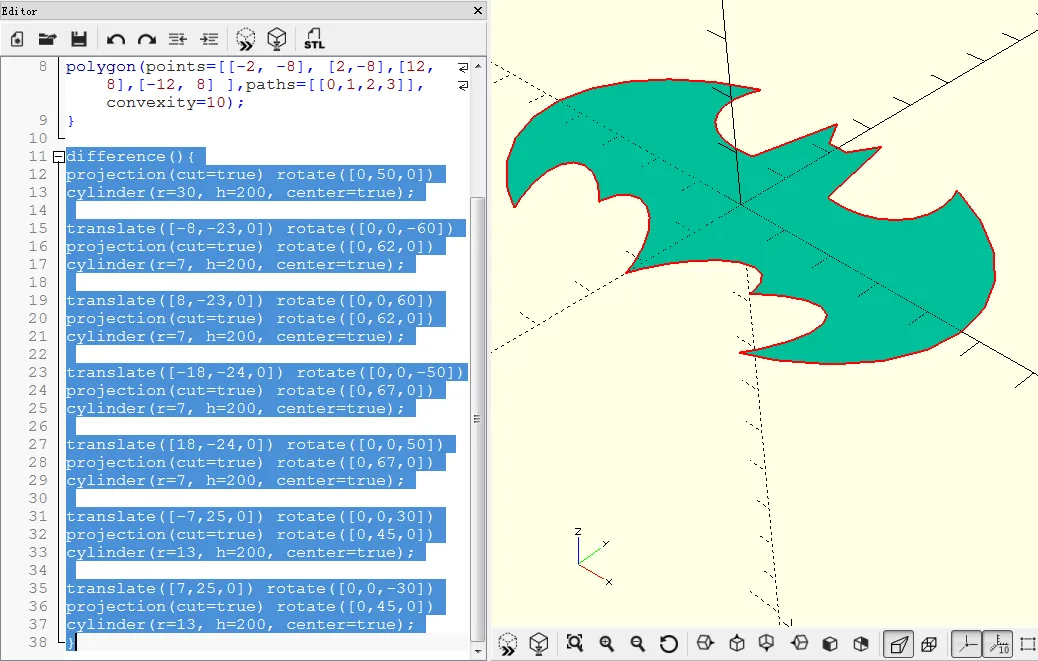Click line 16 'projection(cut=true) rotate([0,62,0])'
This screenshot has height=661, width=1038.
point(250,247)
